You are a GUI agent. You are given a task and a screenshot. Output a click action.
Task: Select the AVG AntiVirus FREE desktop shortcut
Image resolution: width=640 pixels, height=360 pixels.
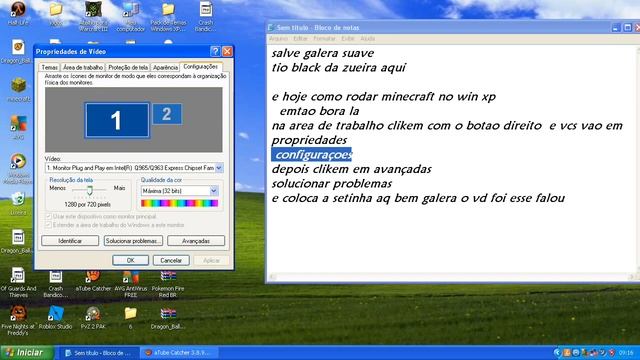click(x=131, y=283)
